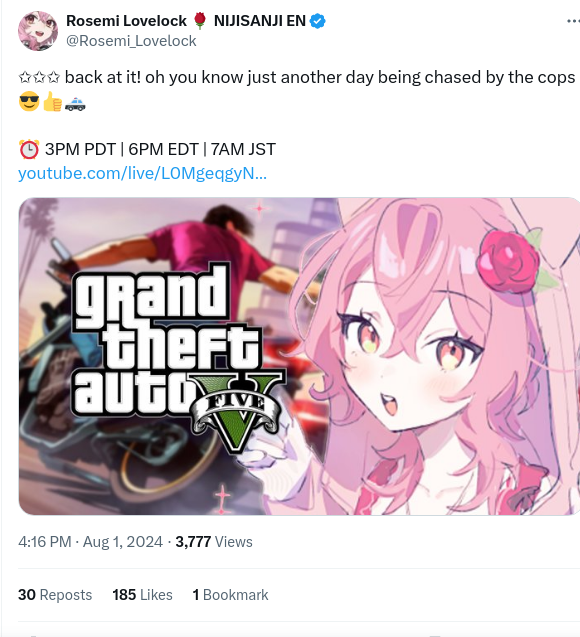Click the thumbs up emoji

point(52,102)
